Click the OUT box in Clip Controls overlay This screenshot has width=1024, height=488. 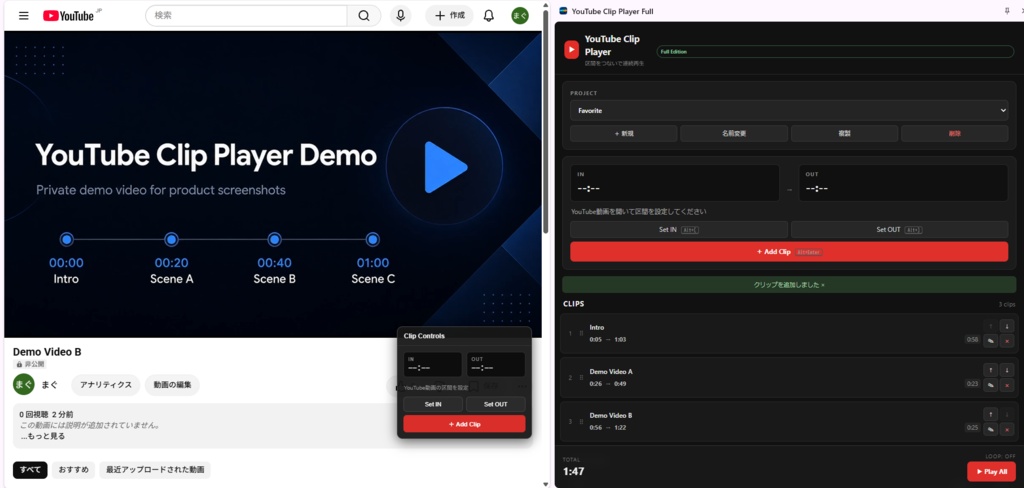point(496,365)
